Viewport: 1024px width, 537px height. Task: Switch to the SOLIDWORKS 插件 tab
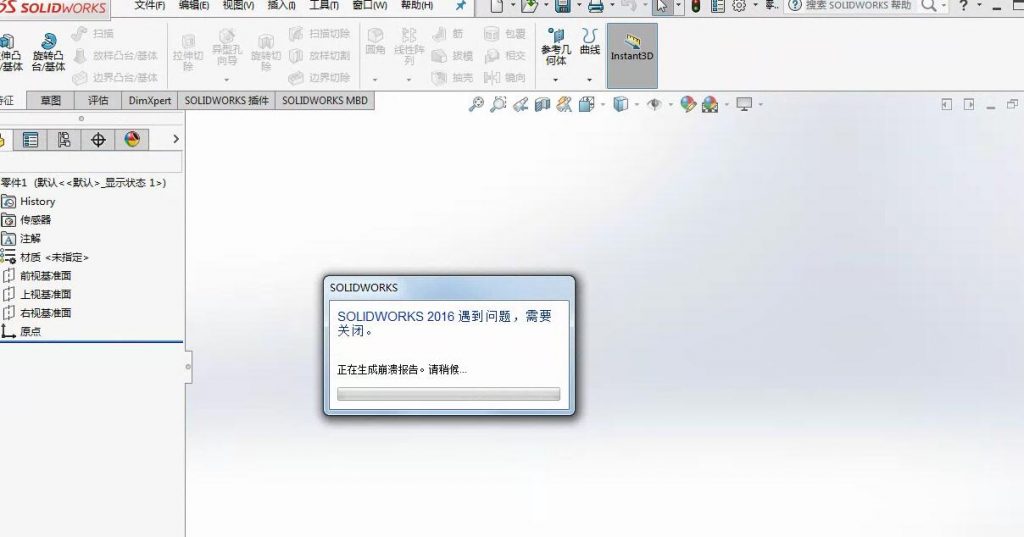point(227,101)
